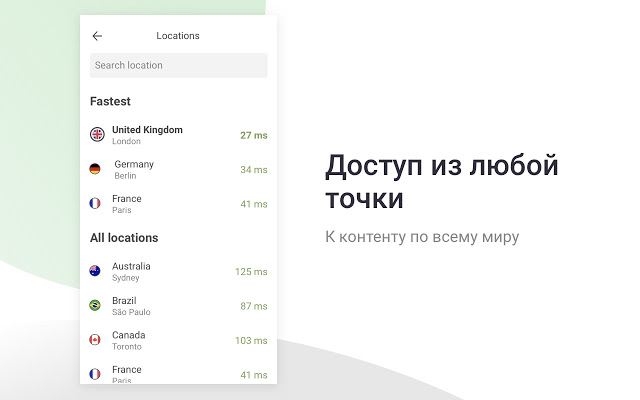Select the United Kingdom flag icon
Screen dimensions: 640x400
point(97,134)
